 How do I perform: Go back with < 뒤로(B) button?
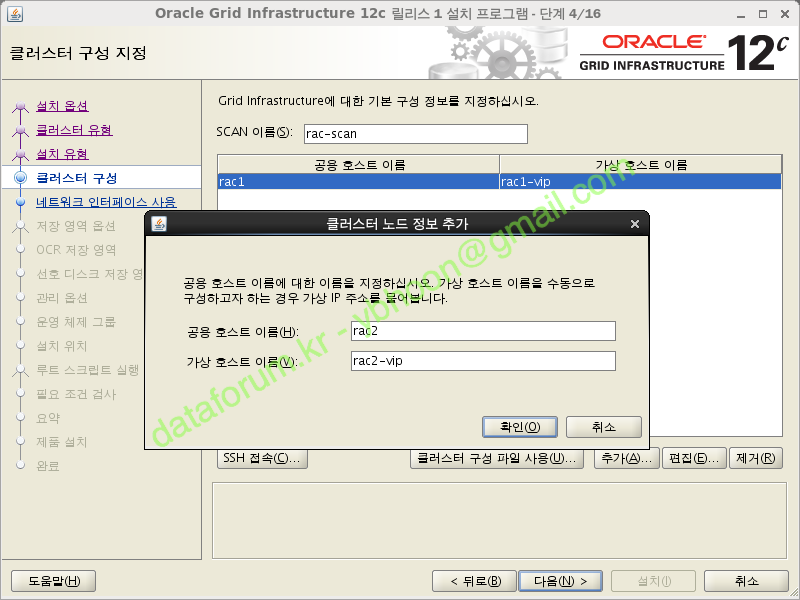pyautogui.click(x=474, y=581)
